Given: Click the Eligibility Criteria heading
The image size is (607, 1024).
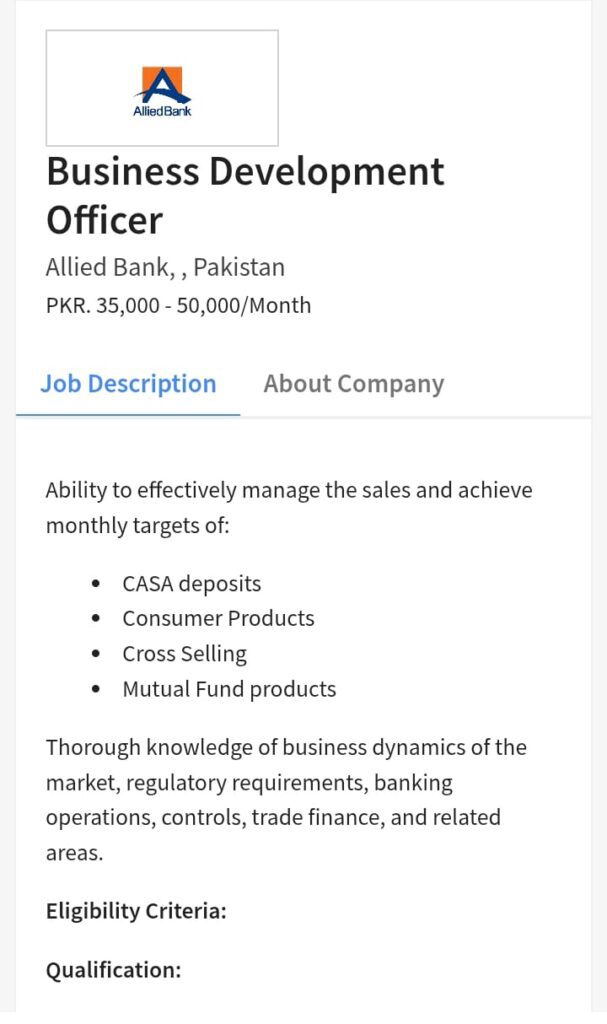Looking at the screenshot, I should point(136,911).
